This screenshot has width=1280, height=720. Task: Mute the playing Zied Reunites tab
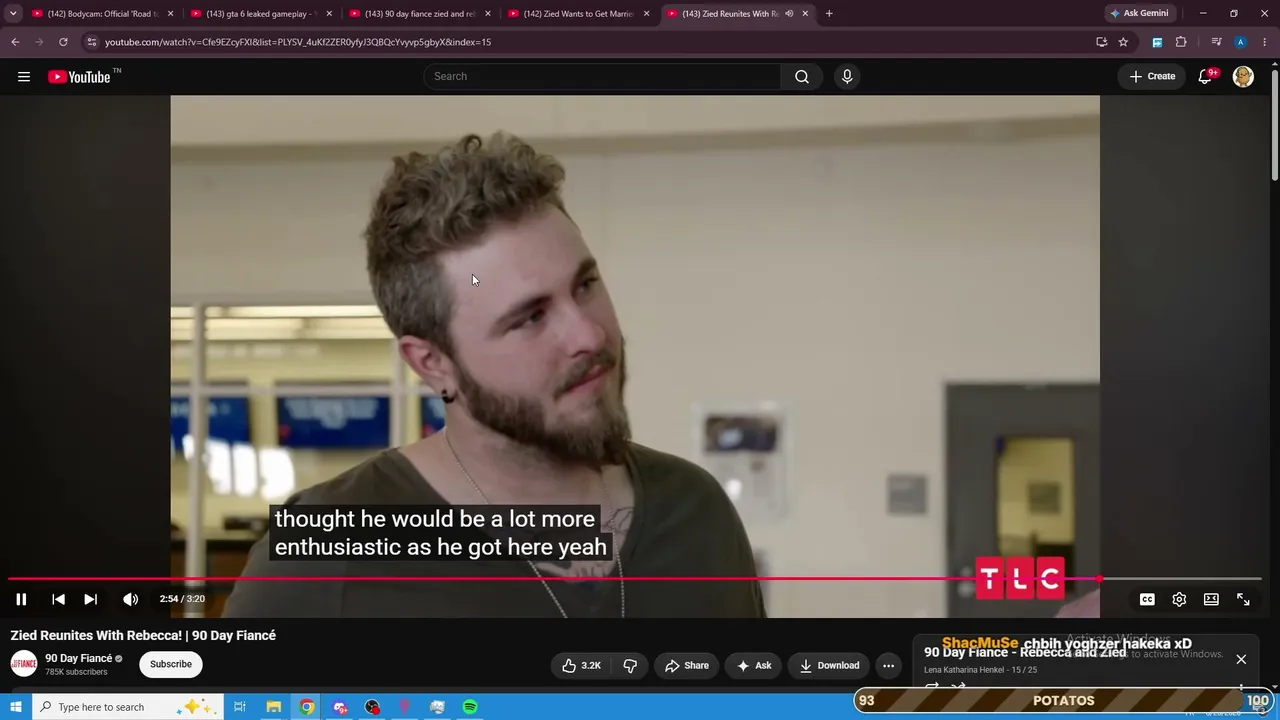789,14
